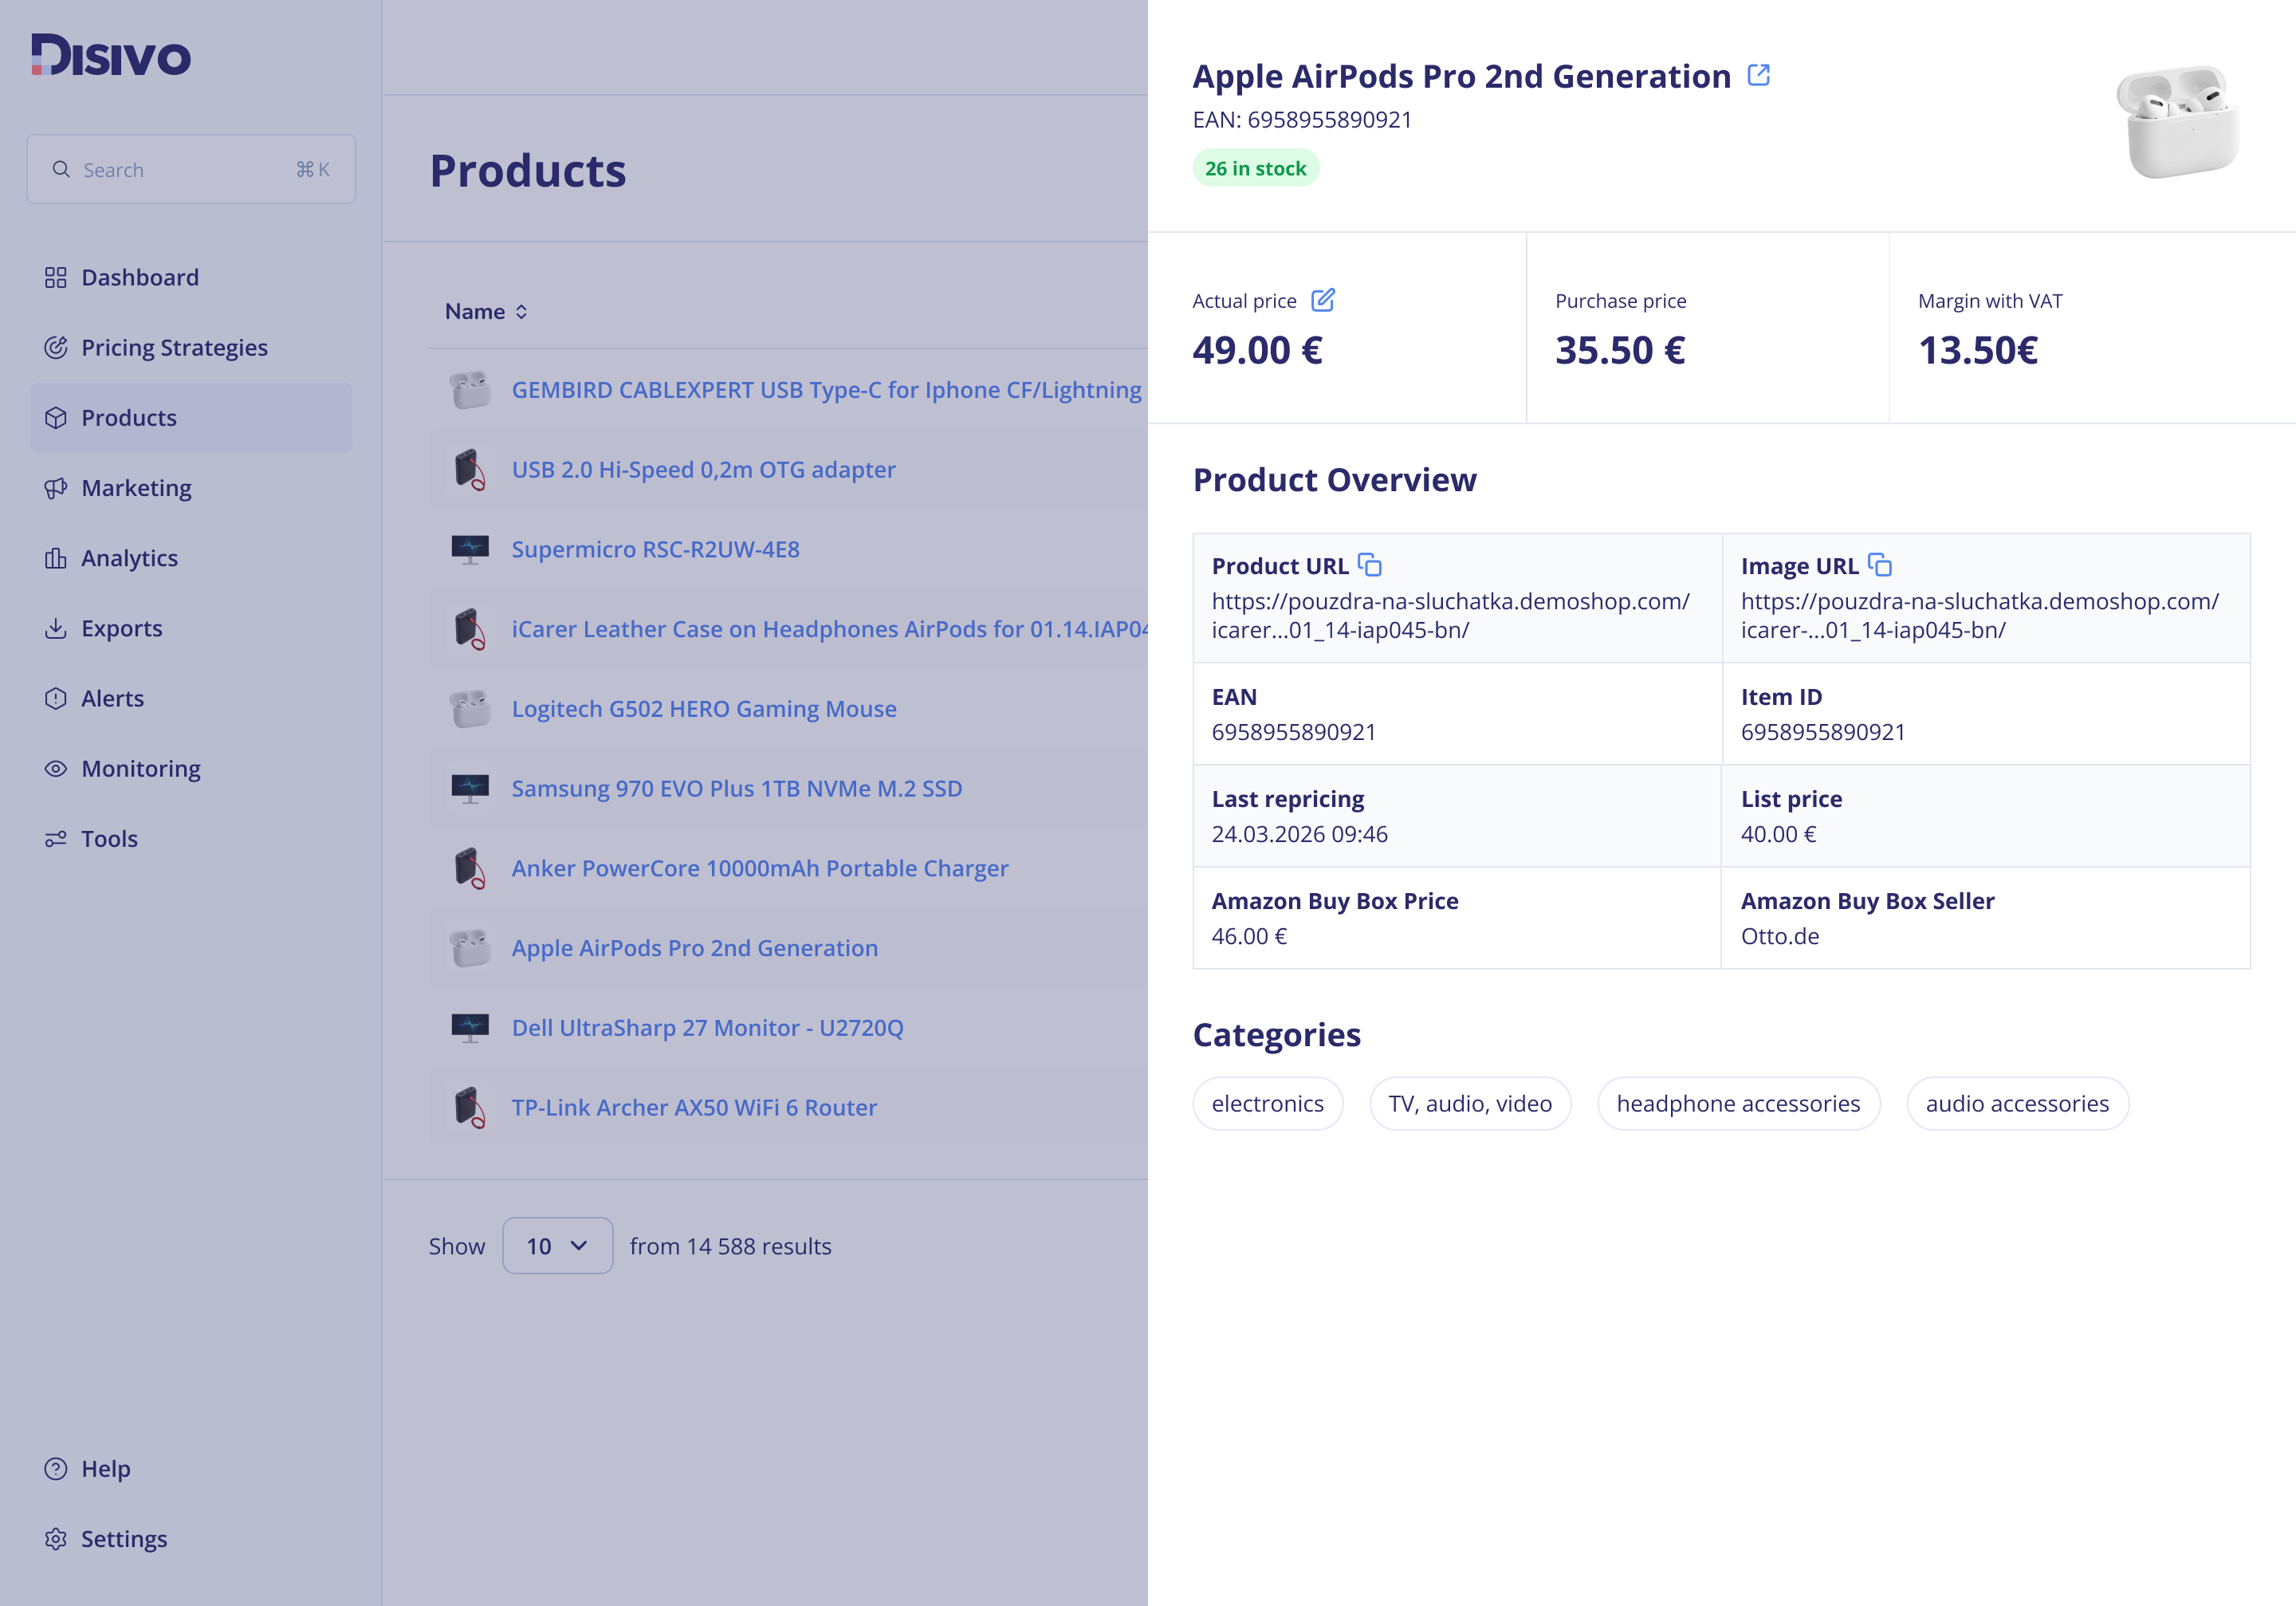Click Anker PowerCore row thumbnail
Screen dimensions: 2296x1606
click(470, 868)
